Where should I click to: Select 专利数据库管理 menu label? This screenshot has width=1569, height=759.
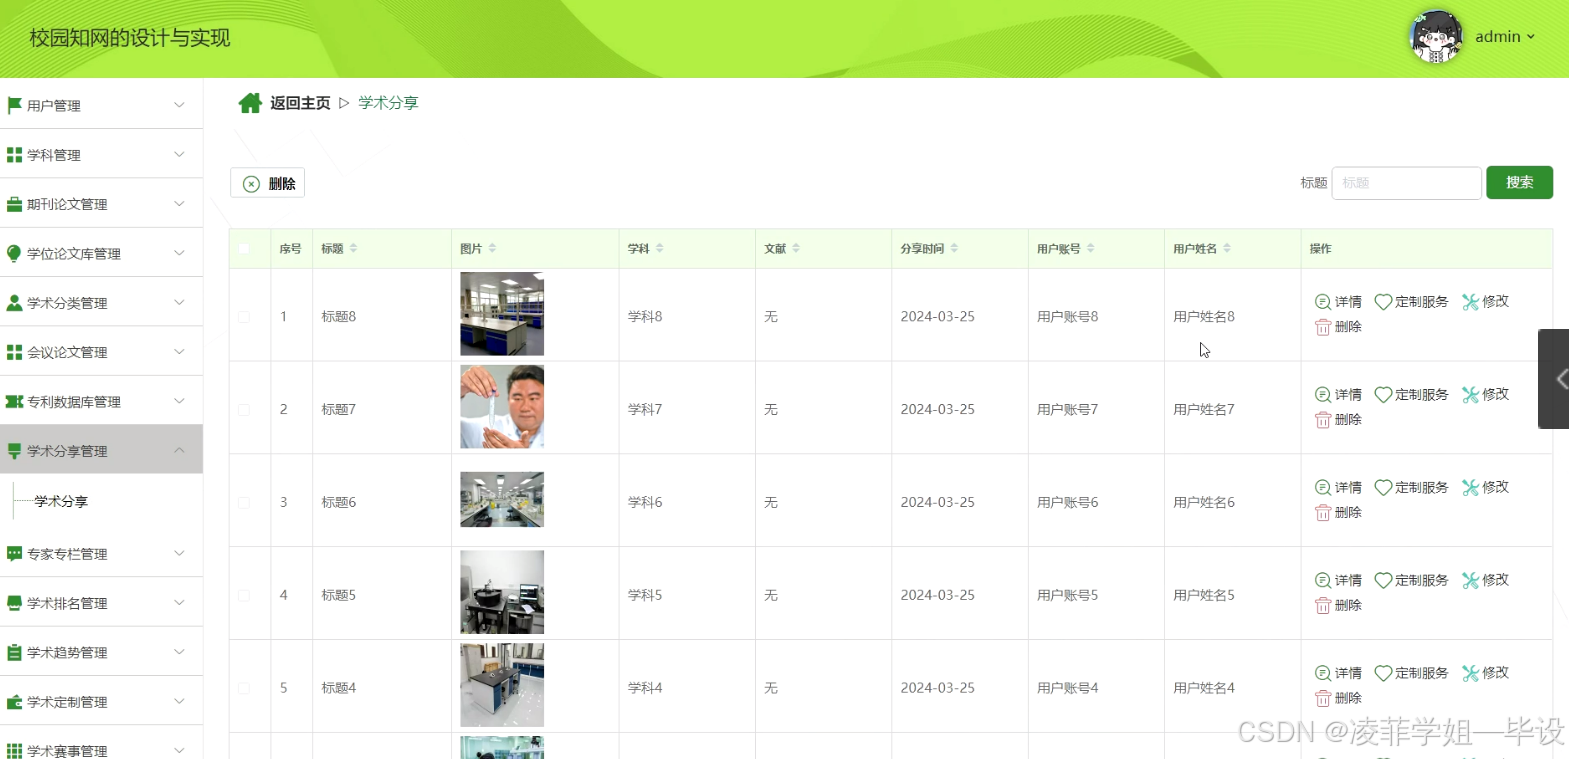click(74, 402)
